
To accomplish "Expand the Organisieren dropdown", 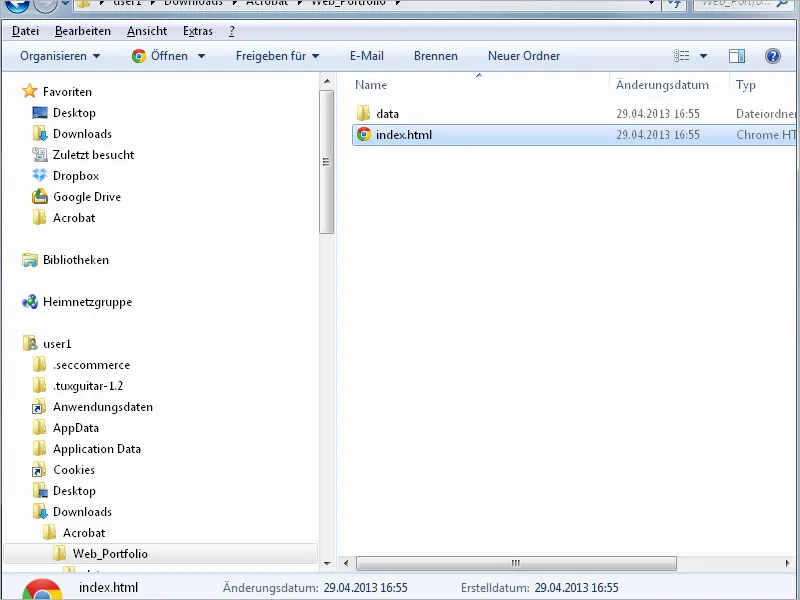I will click(x=60, y=56).
